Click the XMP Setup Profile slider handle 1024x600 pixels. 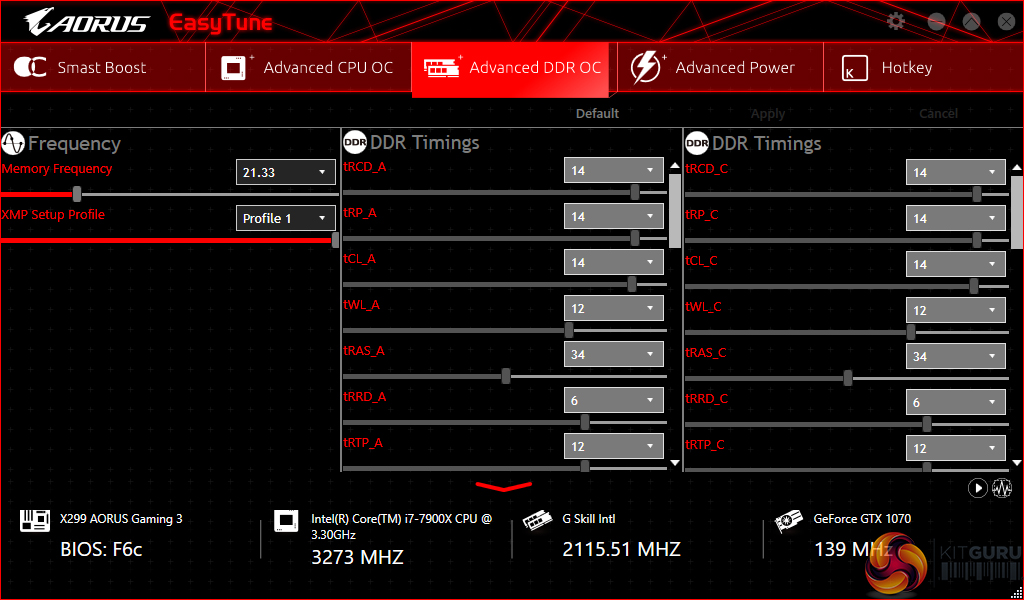[335, 240]
